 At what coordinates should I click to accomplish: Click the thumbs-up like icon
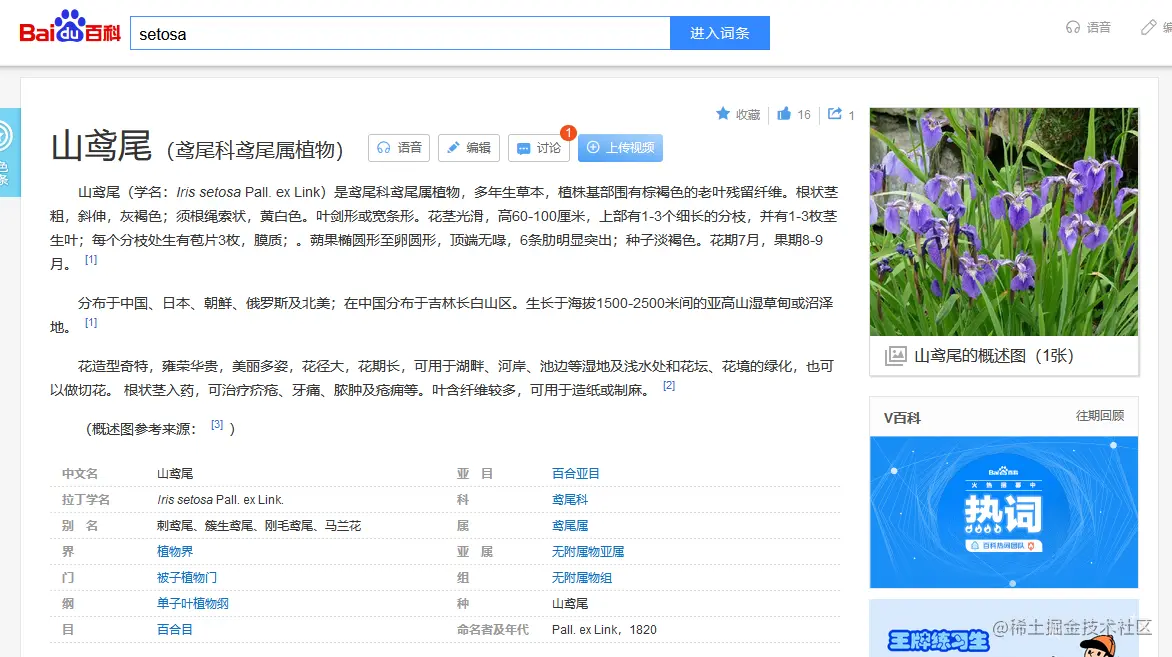(x=786, y=114)
